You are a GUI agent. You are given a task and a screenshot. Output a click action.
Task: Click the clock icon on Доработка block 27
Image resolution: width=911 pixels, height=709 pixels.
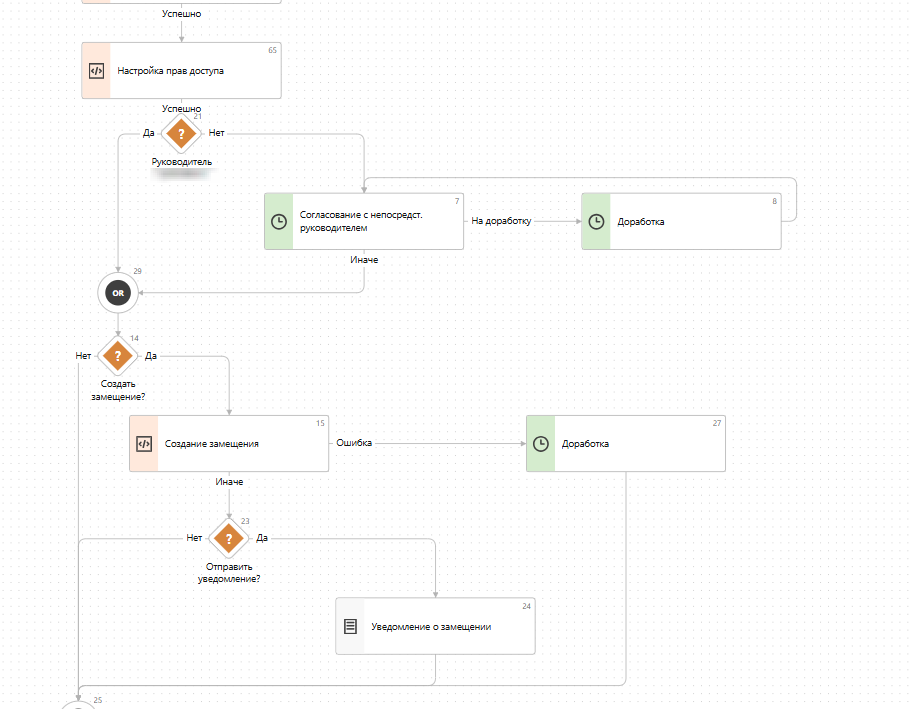pos(541,444)
